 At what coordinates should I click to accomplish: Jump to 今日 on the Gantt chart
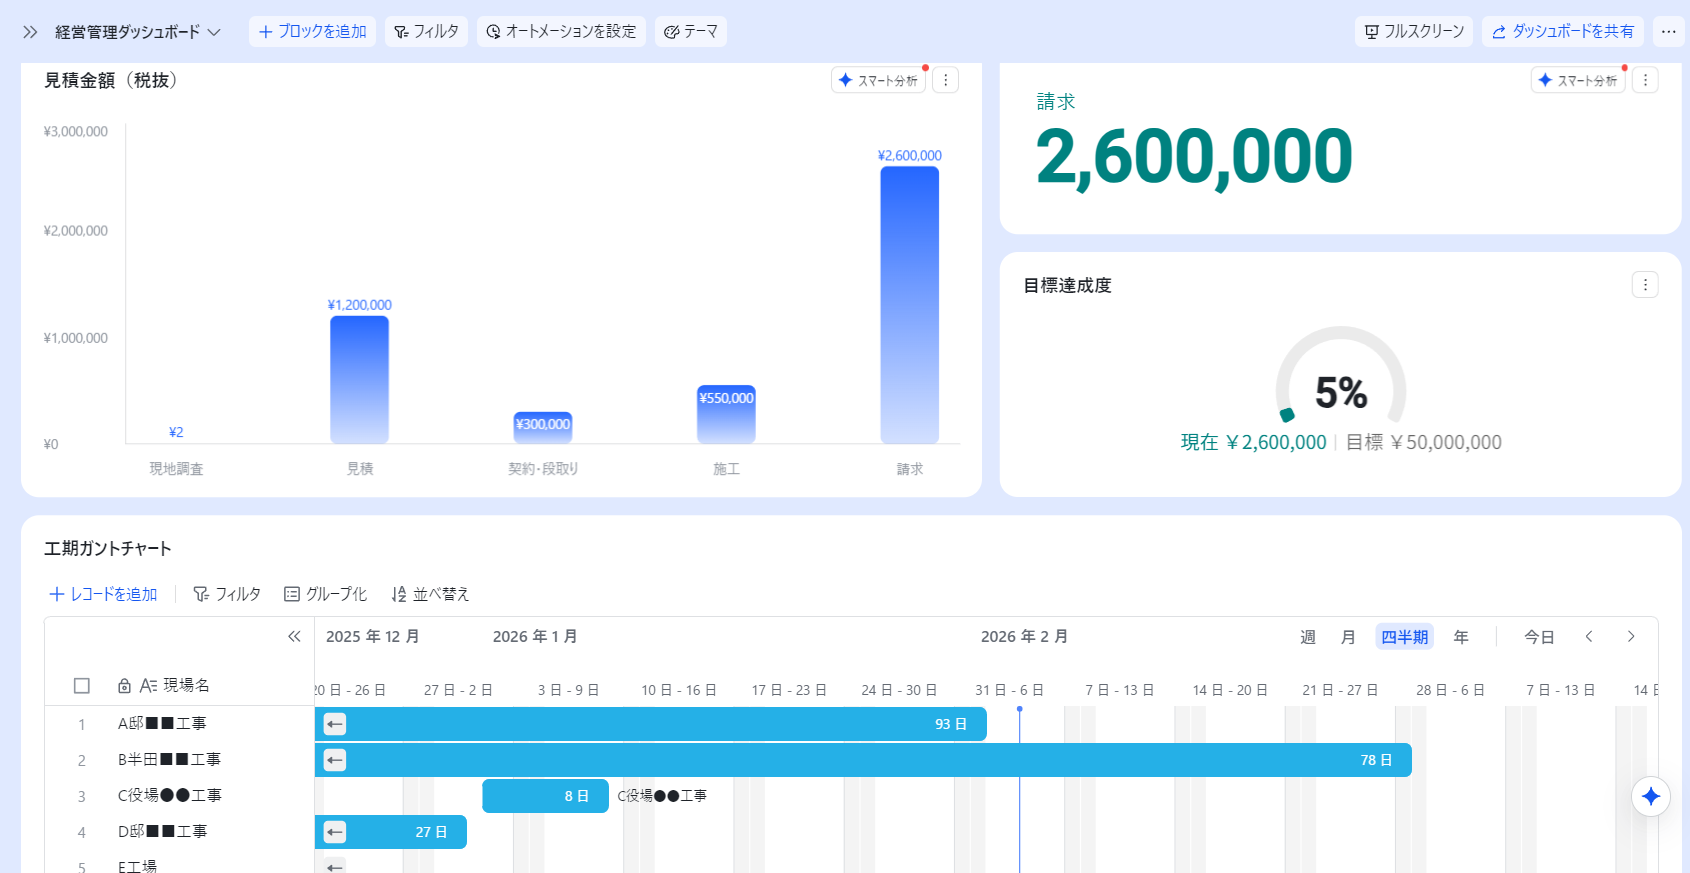point(1539,637)
